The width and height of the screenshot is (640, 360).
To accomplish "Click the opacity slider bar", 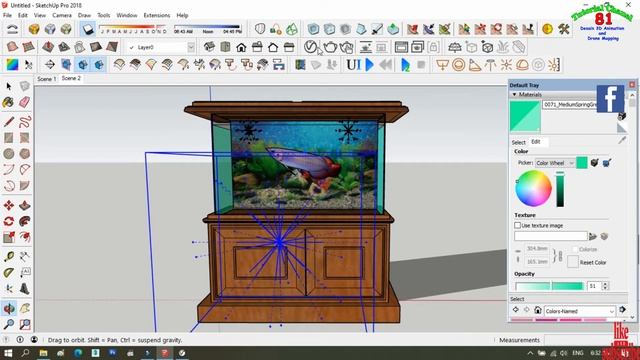I will (x=549, y=286).
